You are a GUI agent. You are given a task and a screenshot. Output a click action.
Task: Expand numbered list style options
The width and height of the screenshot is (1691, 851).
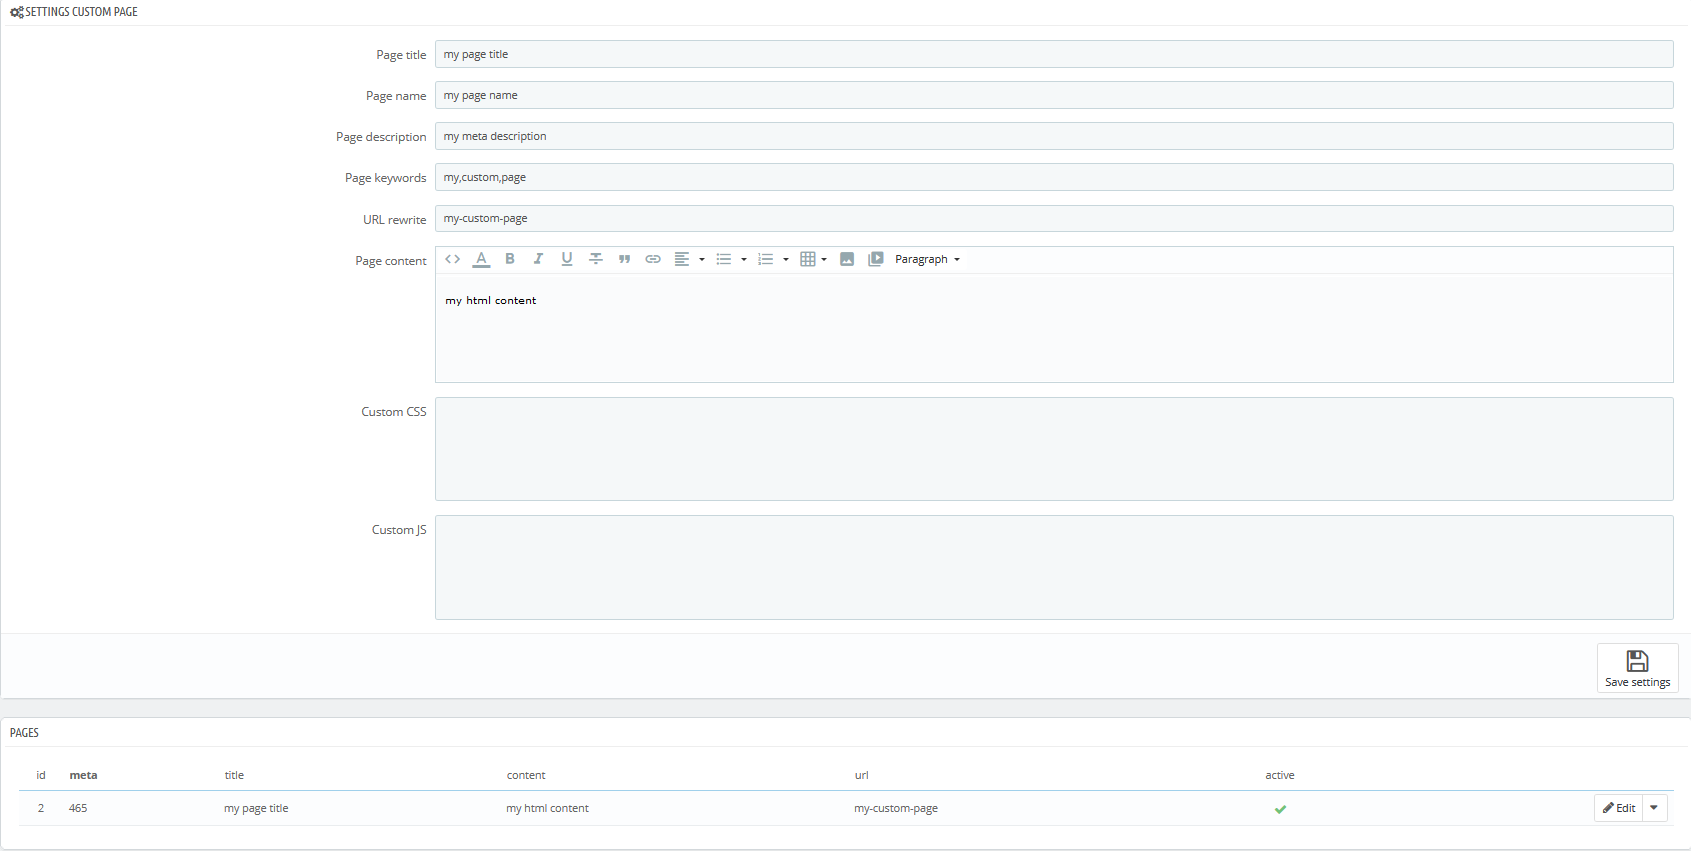pos(786,260)
